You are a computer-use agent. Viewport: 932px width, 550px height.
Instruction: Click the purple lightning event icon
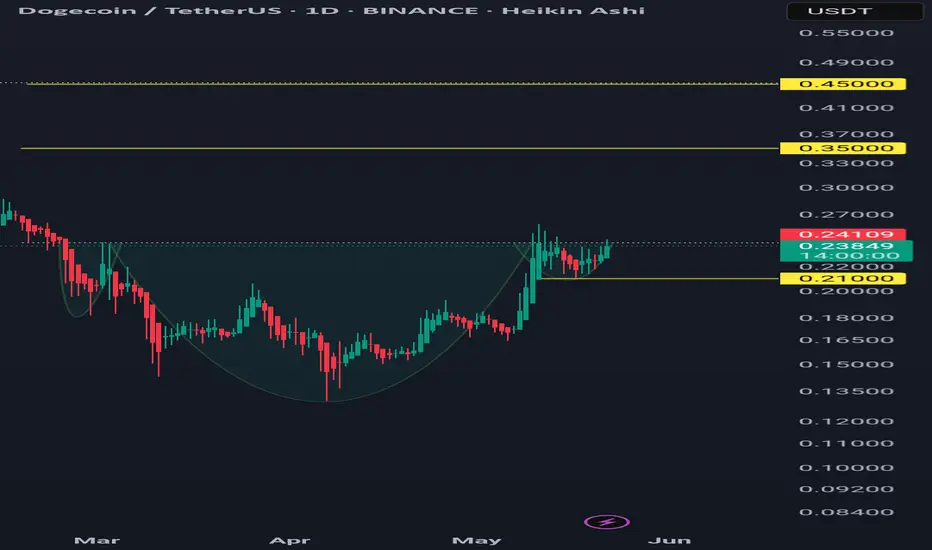click(x=606, y=522)
